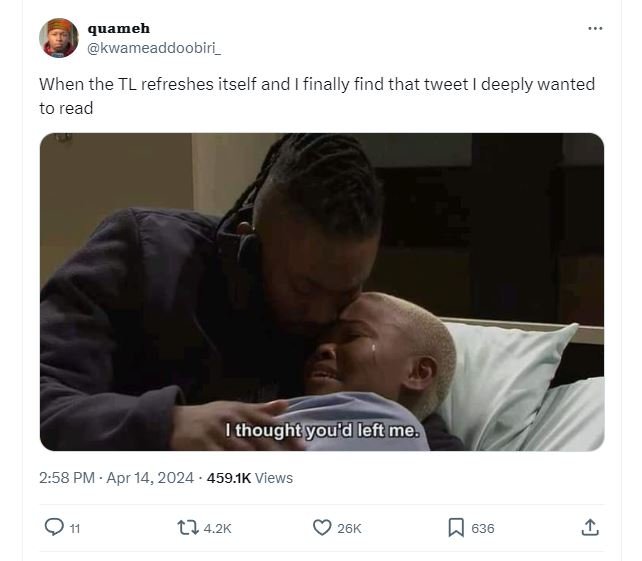Click the 636 bookmarks count
This screenshot has height=561, width=642.
[483, 529]
